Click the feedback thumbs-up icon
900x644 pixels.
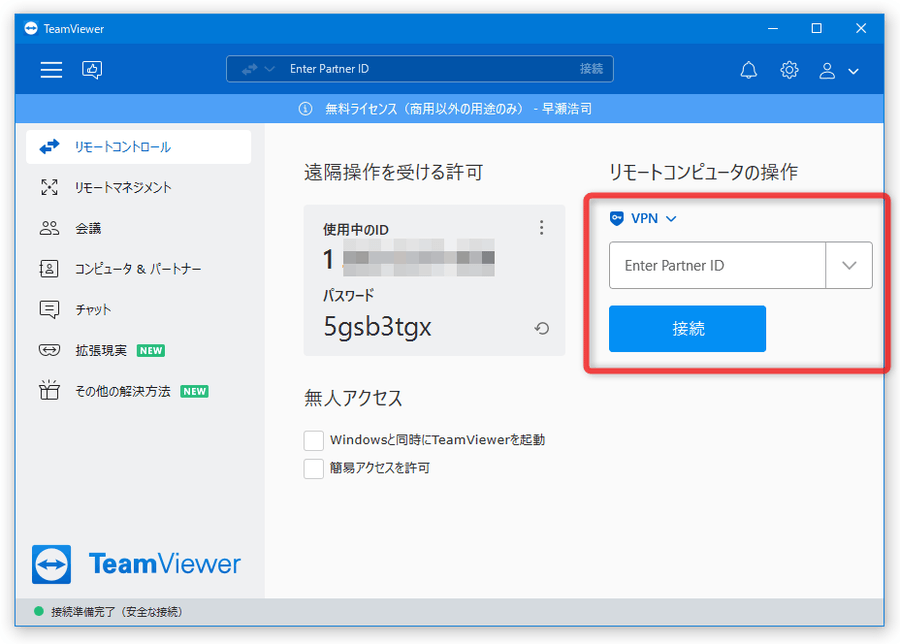pos(92,70)
